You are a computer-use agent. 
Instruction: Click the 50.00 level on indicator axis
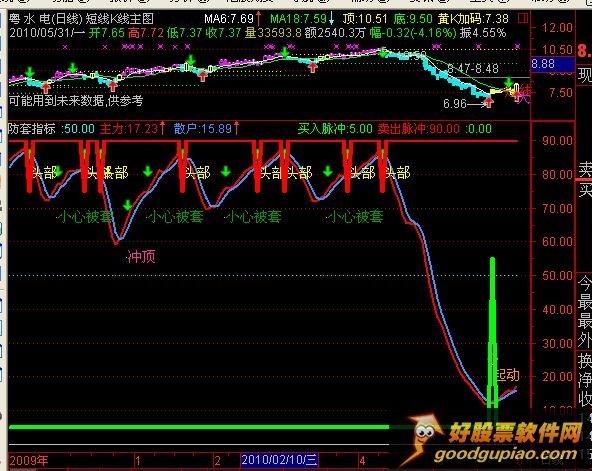click(x=557, y=276)
